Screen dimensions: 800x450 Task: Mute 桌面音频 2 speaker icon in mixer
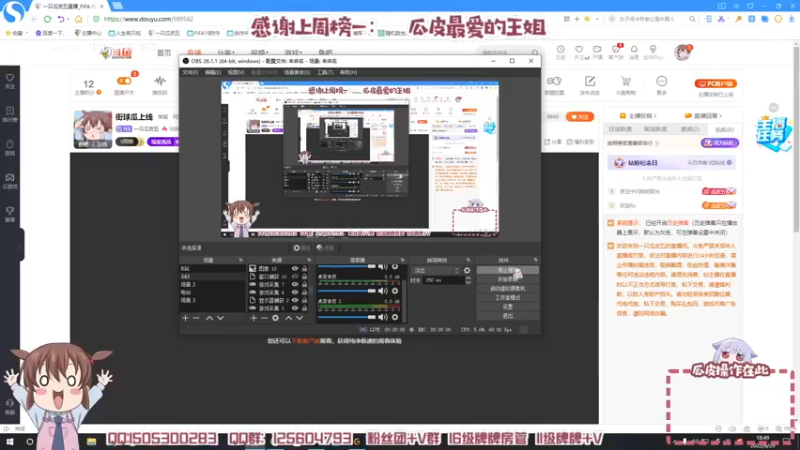pos(383,317)
